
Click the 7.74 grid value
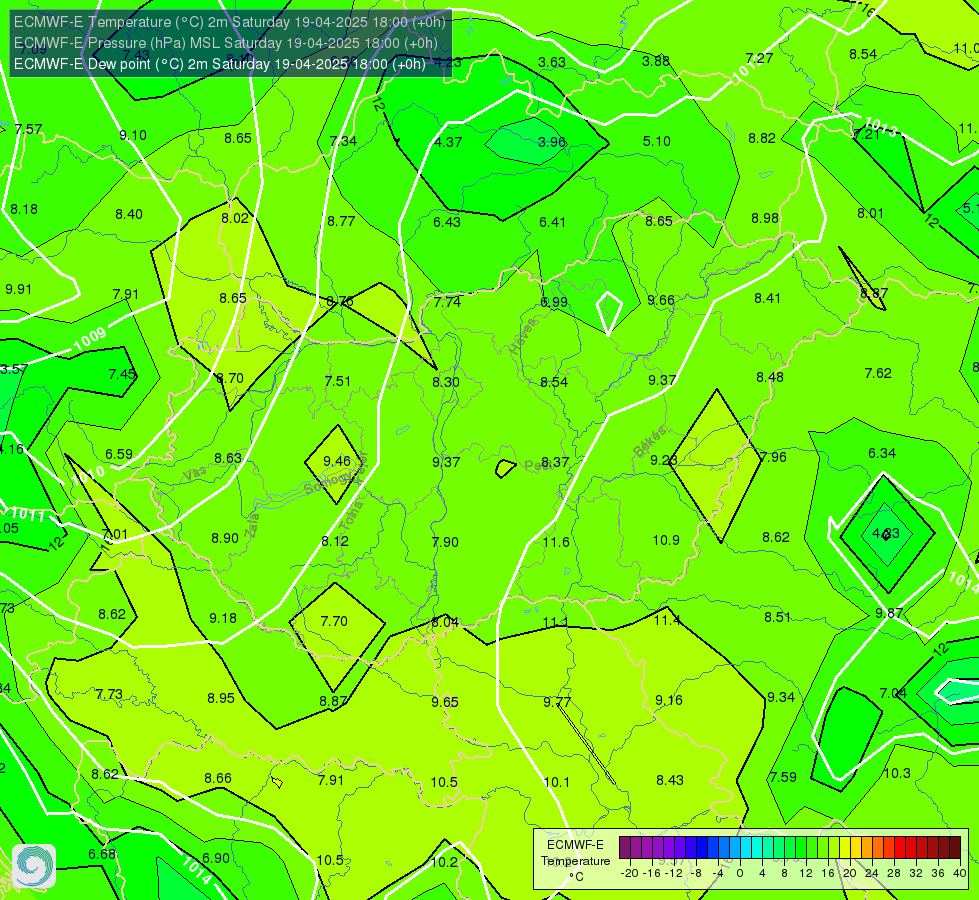(x=447, y=302)
